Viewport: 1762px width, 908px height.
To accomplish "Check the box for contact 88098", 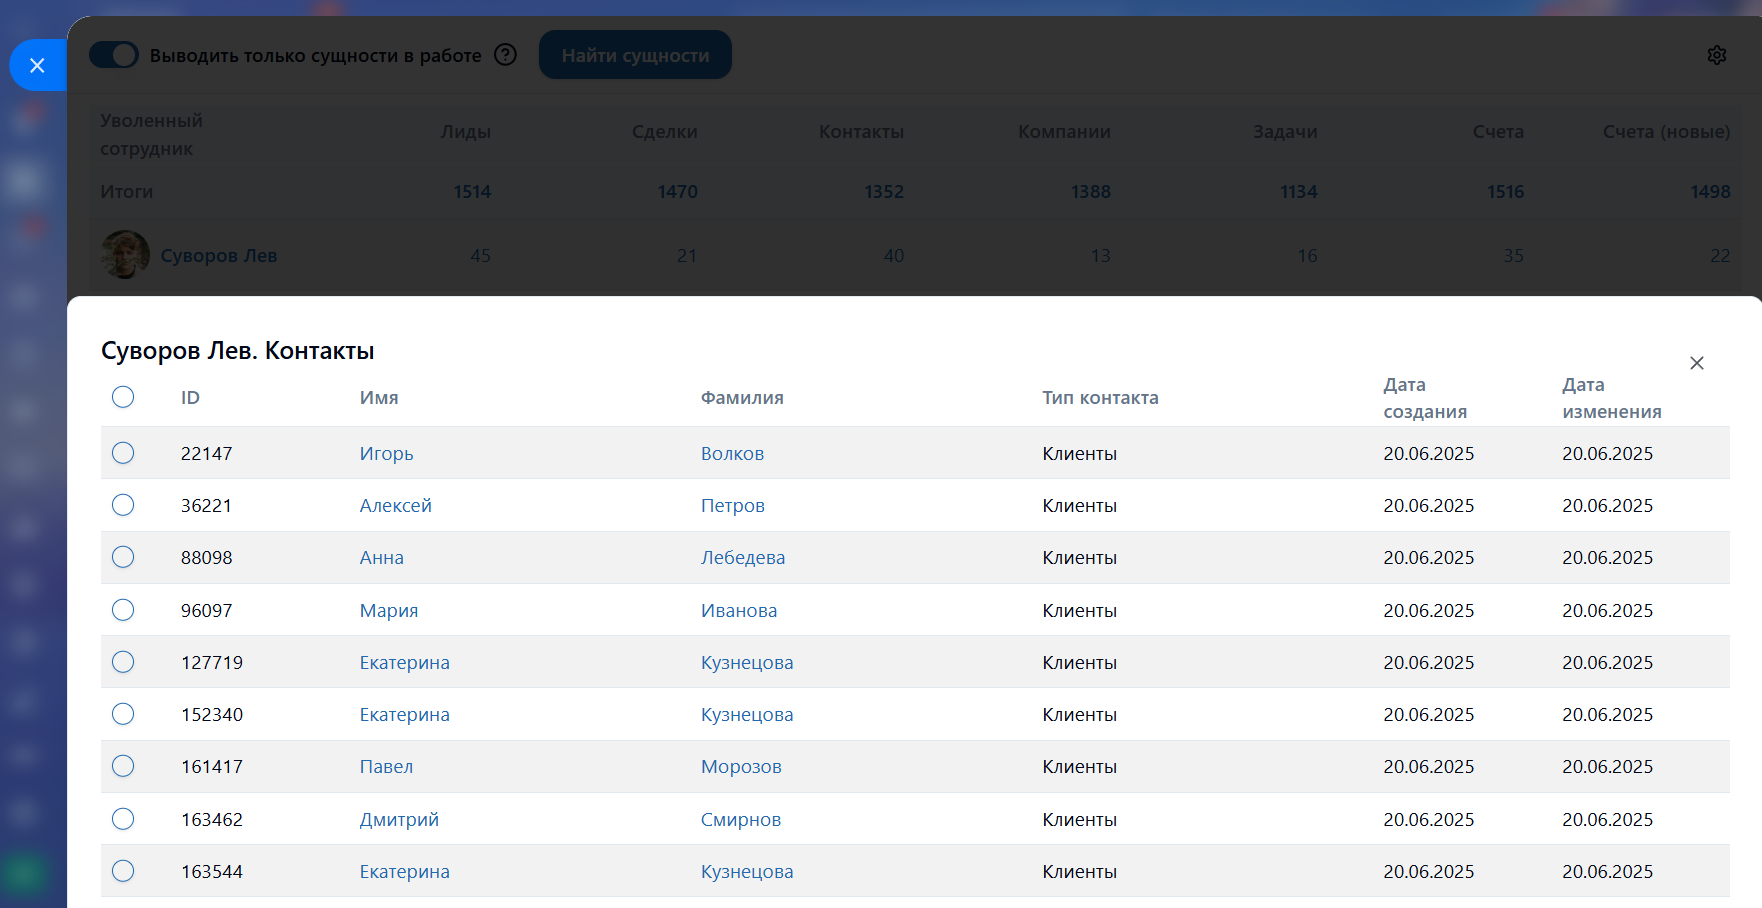I will point(123,557).
